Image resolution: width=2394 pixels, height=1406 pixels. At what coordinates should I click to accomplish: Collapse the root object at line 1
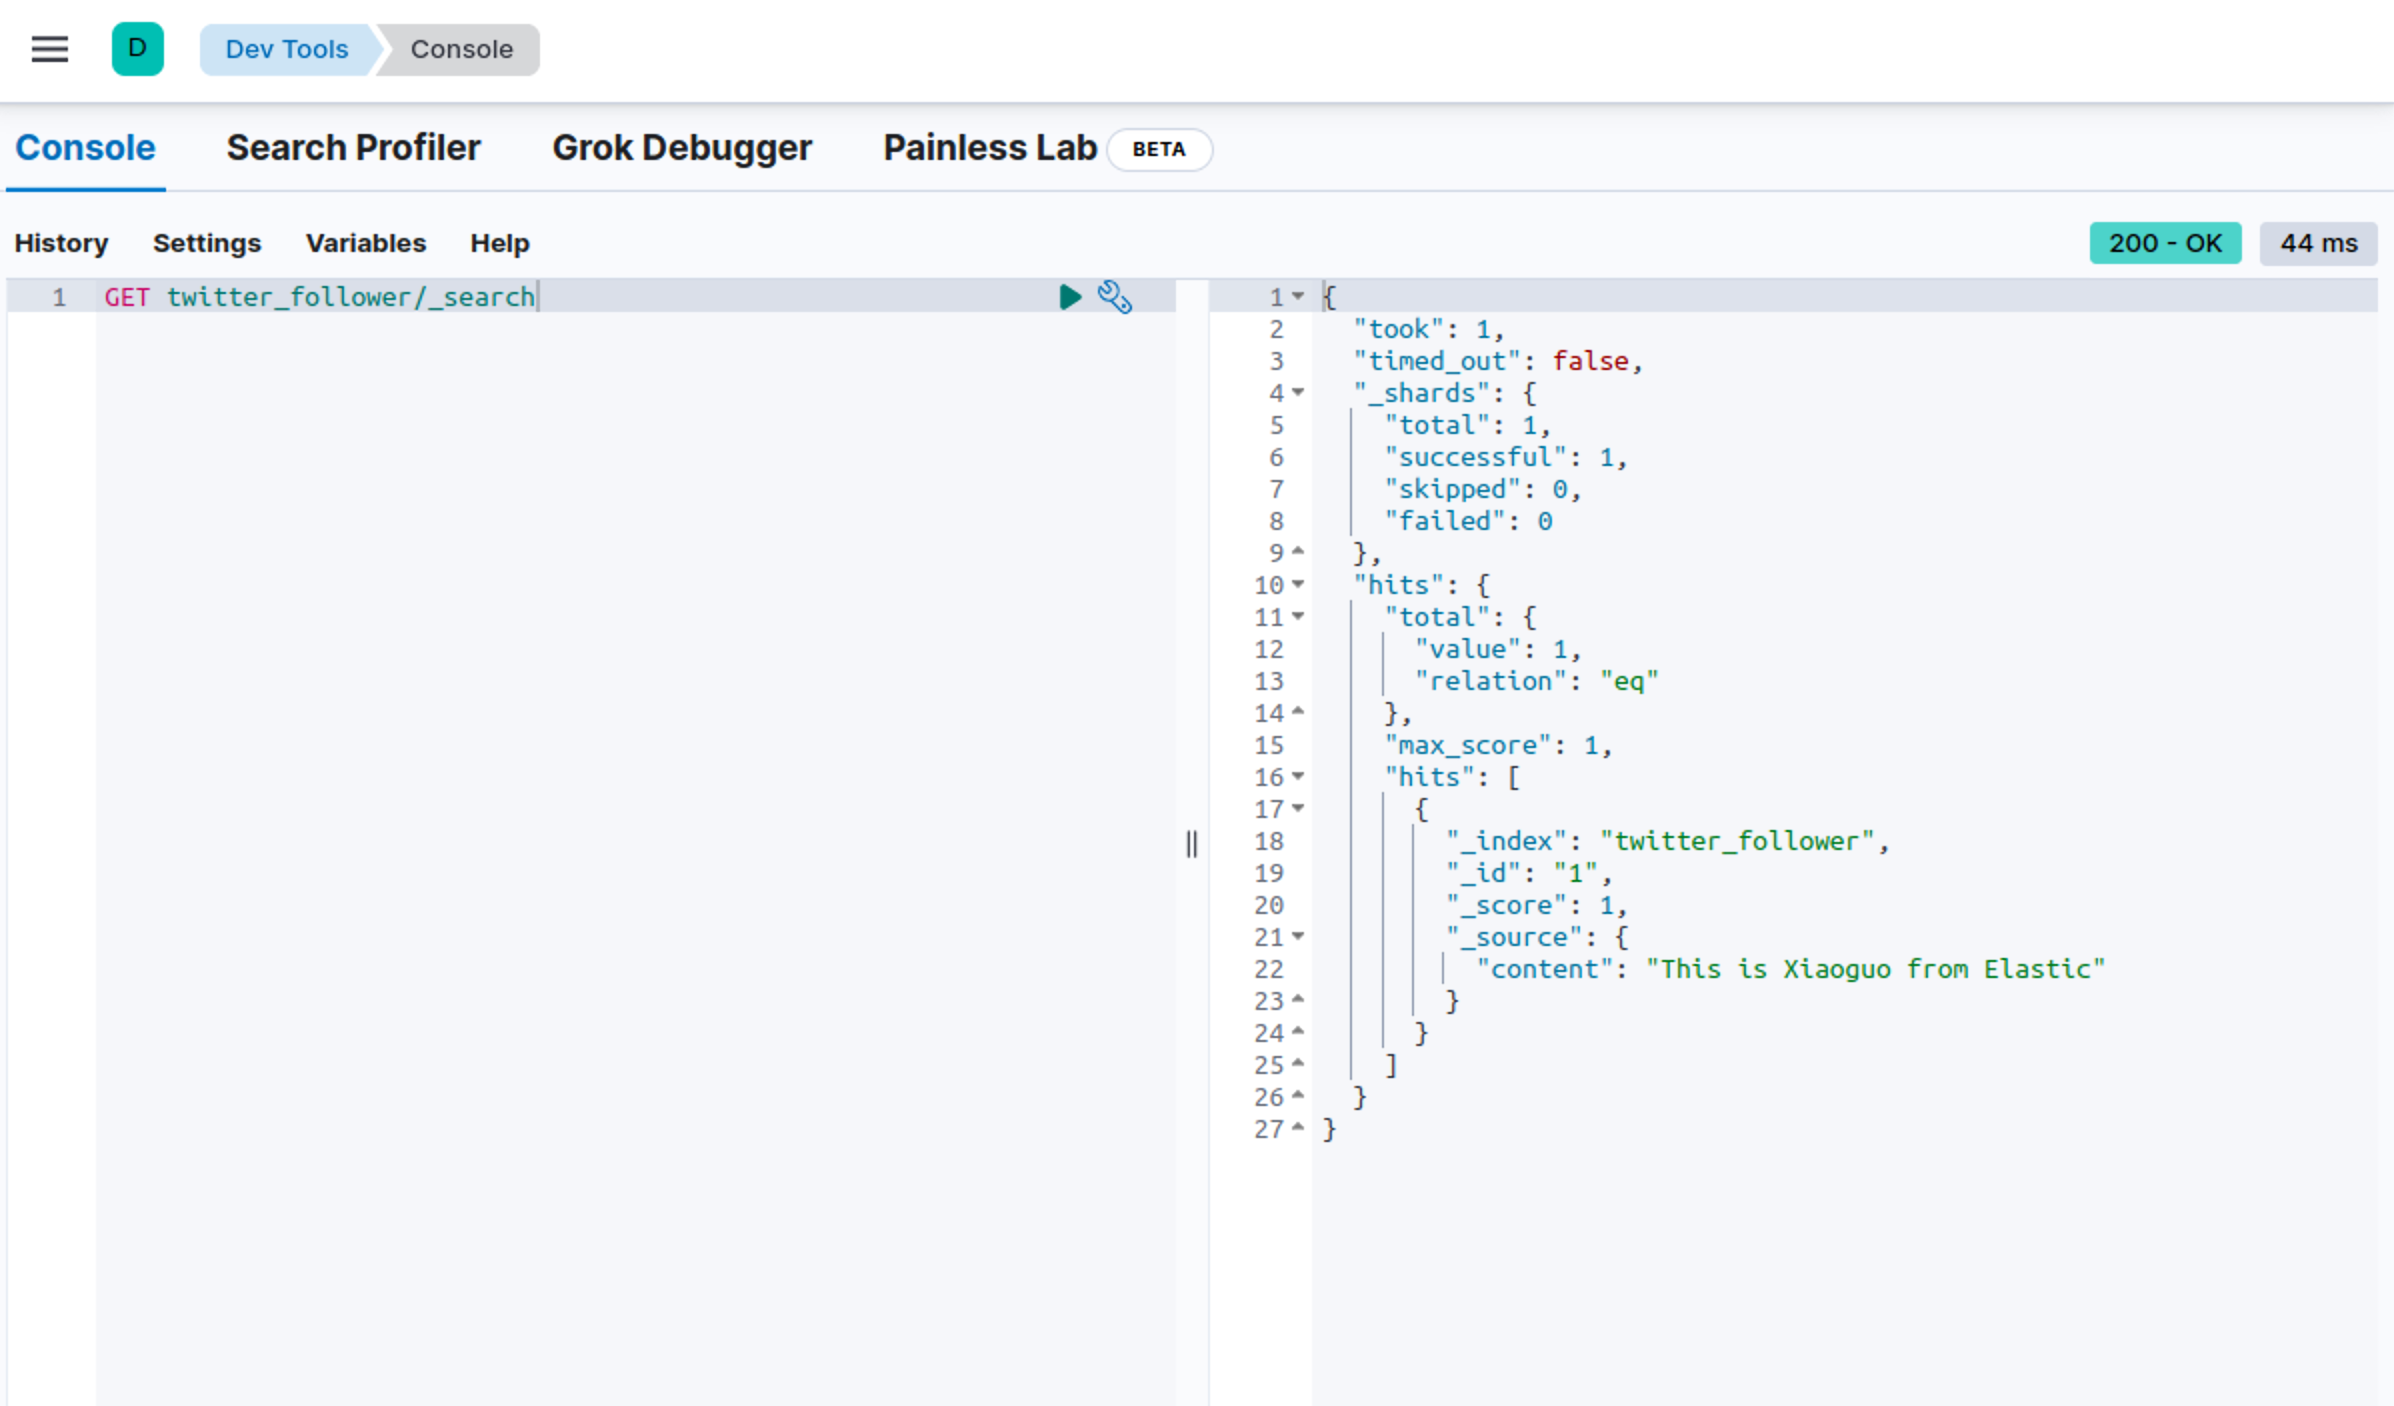pos(1298,297)
